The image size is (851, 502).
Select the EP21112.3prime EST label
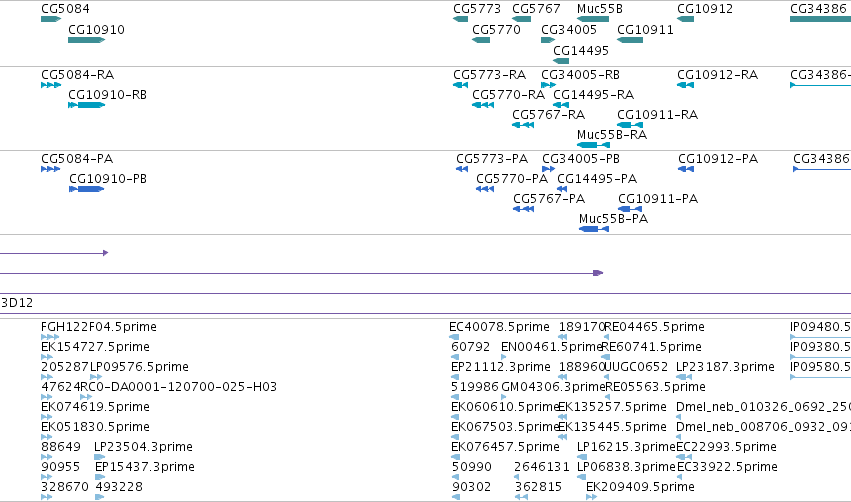tap(501, 367)
